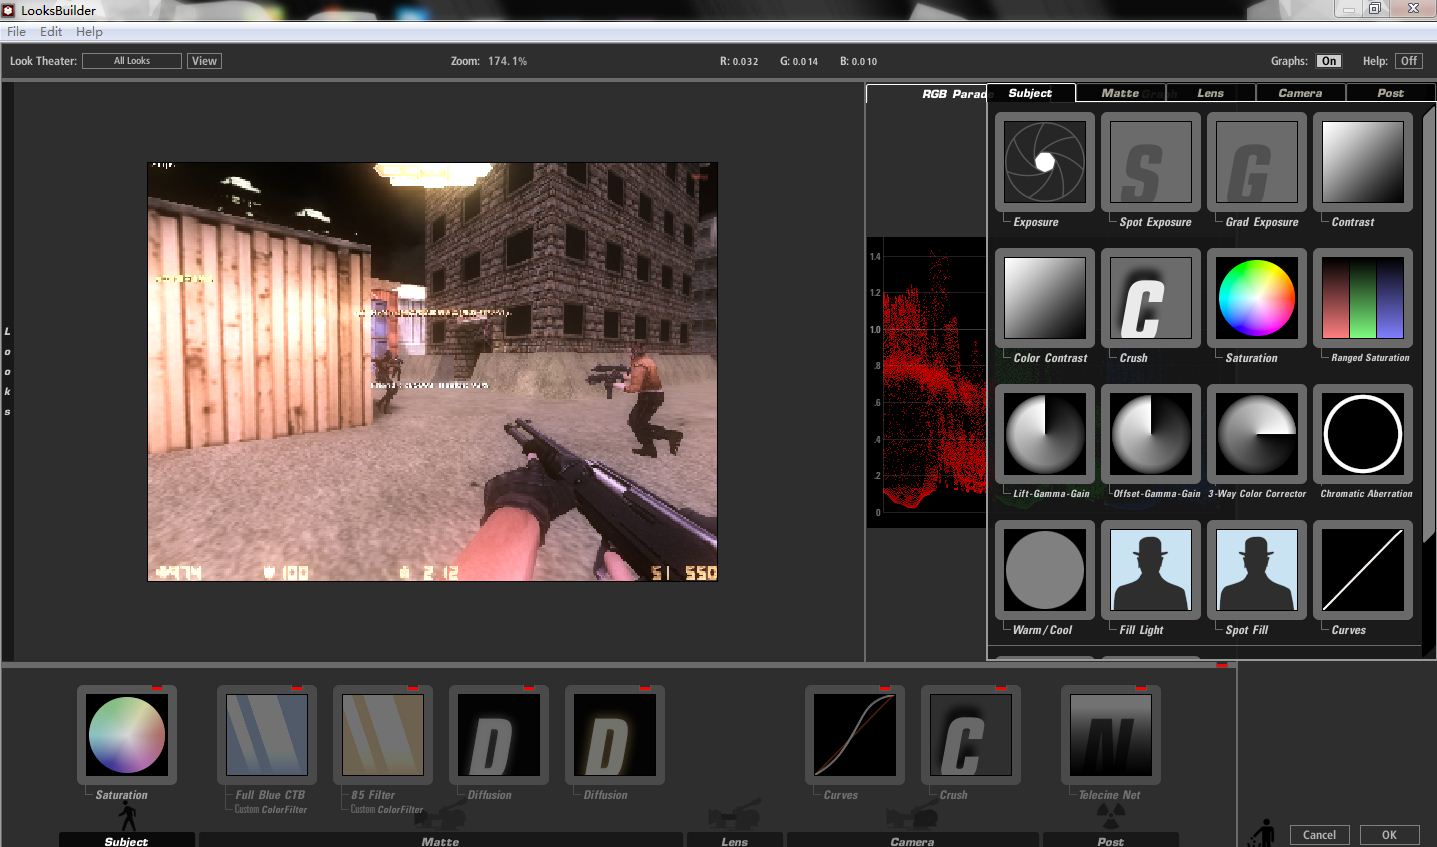1437x847 pixels.
Task: Select the Lens section in bottom chain
Action: pos(735,840)
